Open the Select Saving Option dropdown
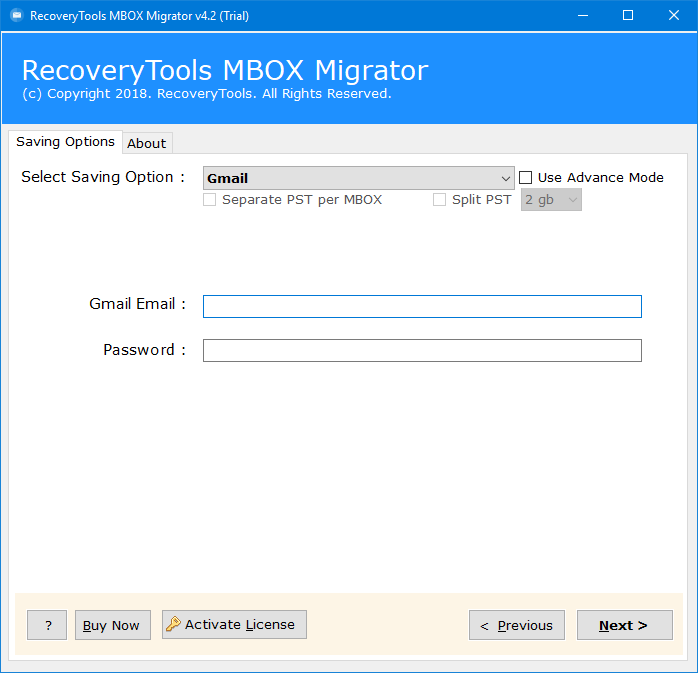Image resolution: width=698 pixels, height=673 pixels. (358, 178)
